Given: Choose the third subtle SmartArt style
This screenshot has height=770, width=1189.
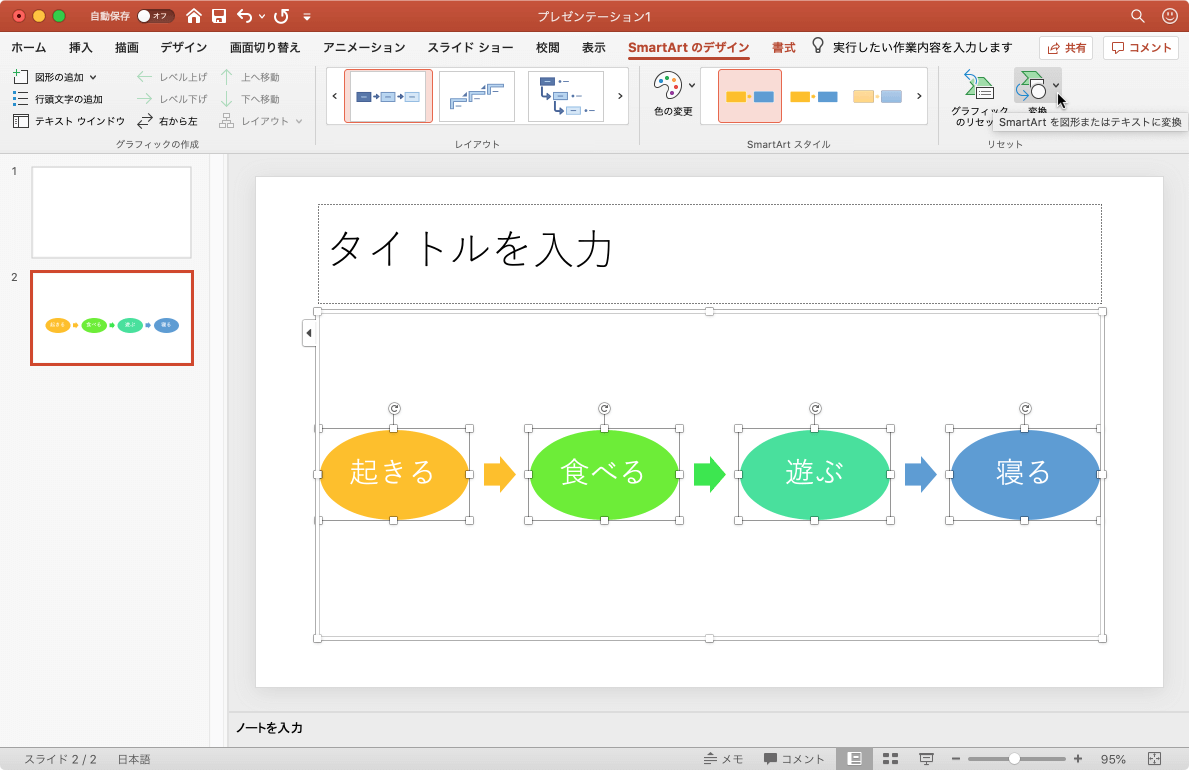Looking at the screenshot, I should point(877,96).
